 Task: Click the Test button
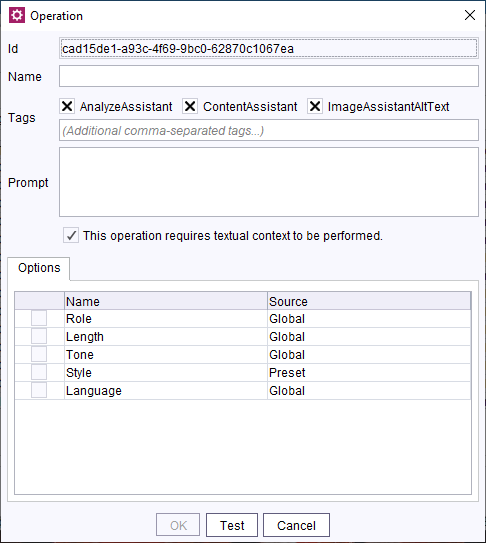pos(232,525)
